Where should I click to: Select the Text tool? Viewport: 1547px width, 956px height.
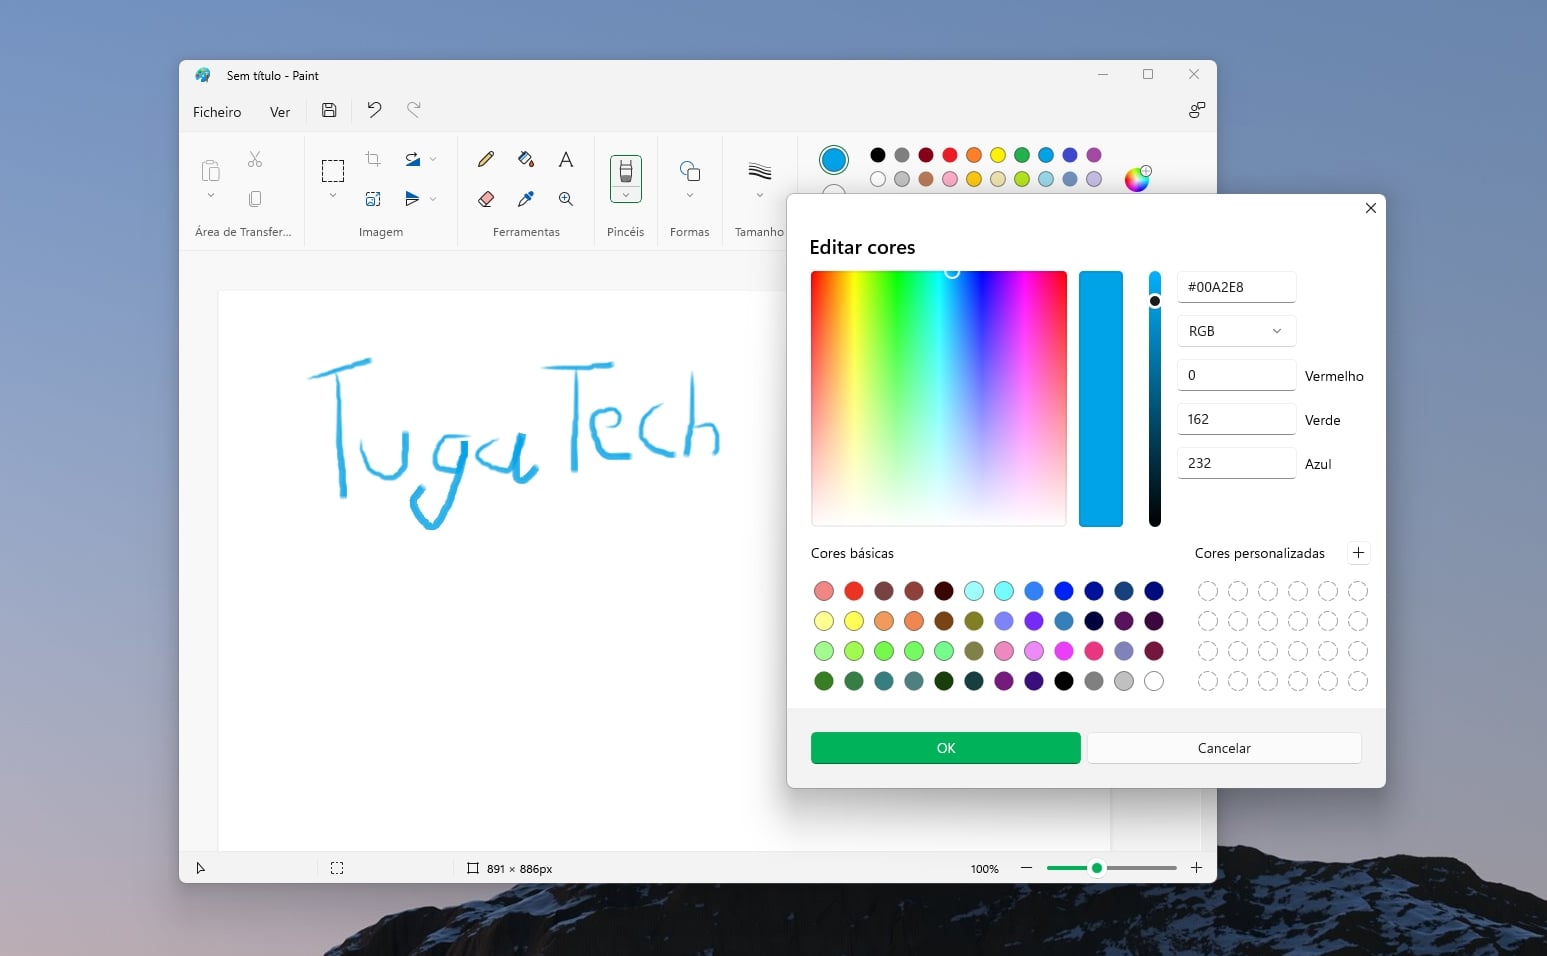[566, 159]
